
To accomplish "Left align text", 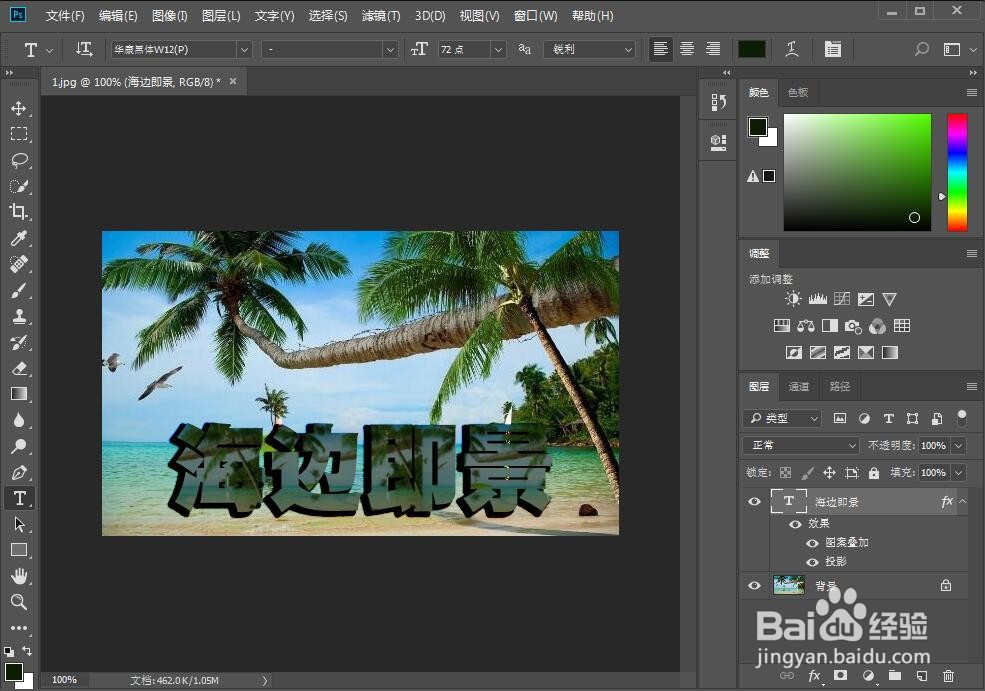I will pyautogui.click(x=660, y=49).
